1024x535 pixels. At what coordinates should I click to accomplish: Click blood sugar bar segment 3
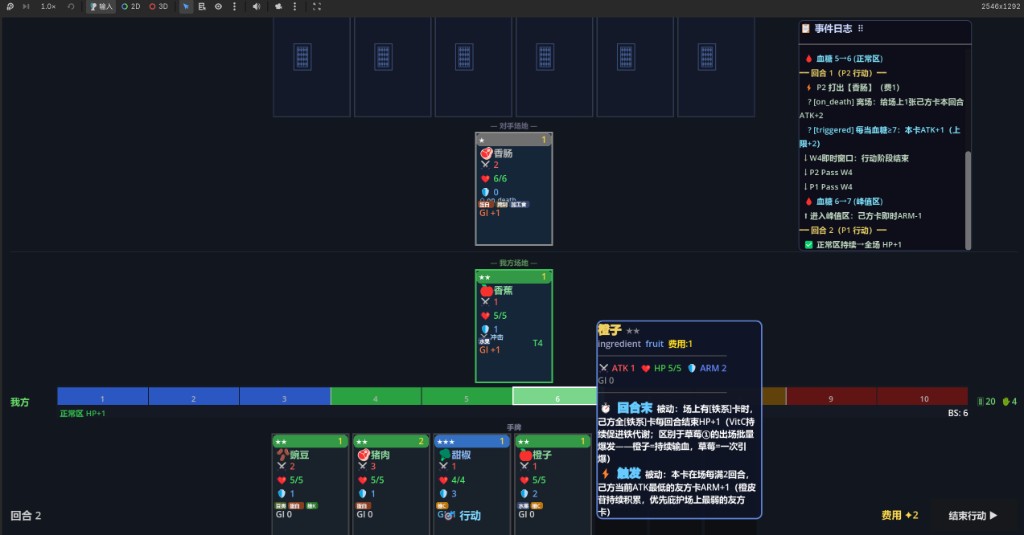click(285, 397)
